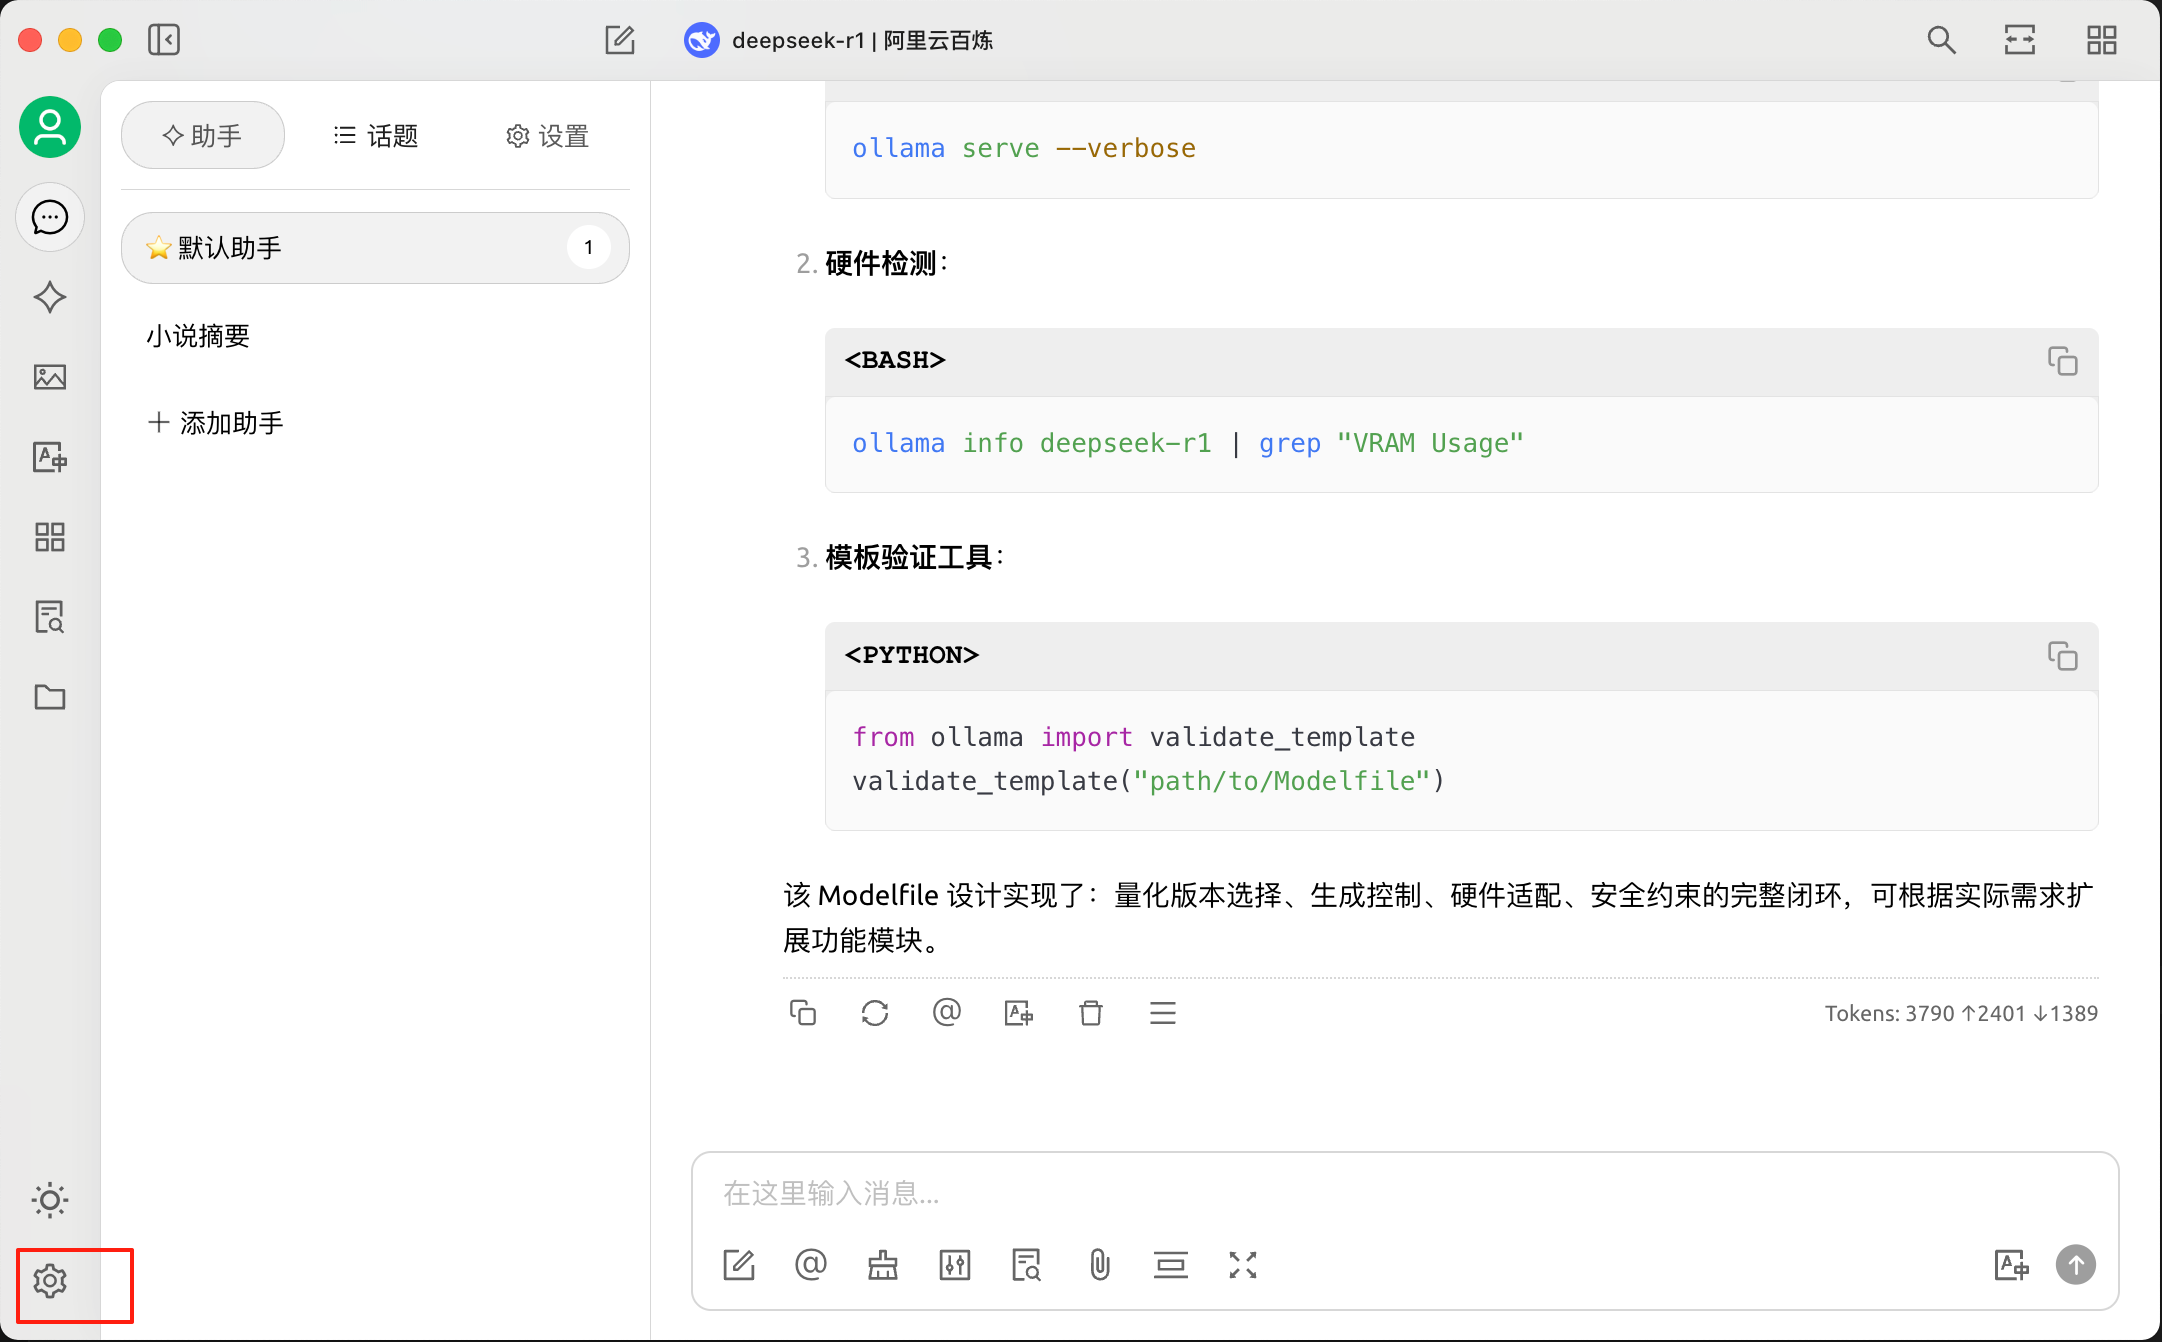Copy the assistant message
Viewport: 2162px width, 1342px height.
click(803, 1013)
